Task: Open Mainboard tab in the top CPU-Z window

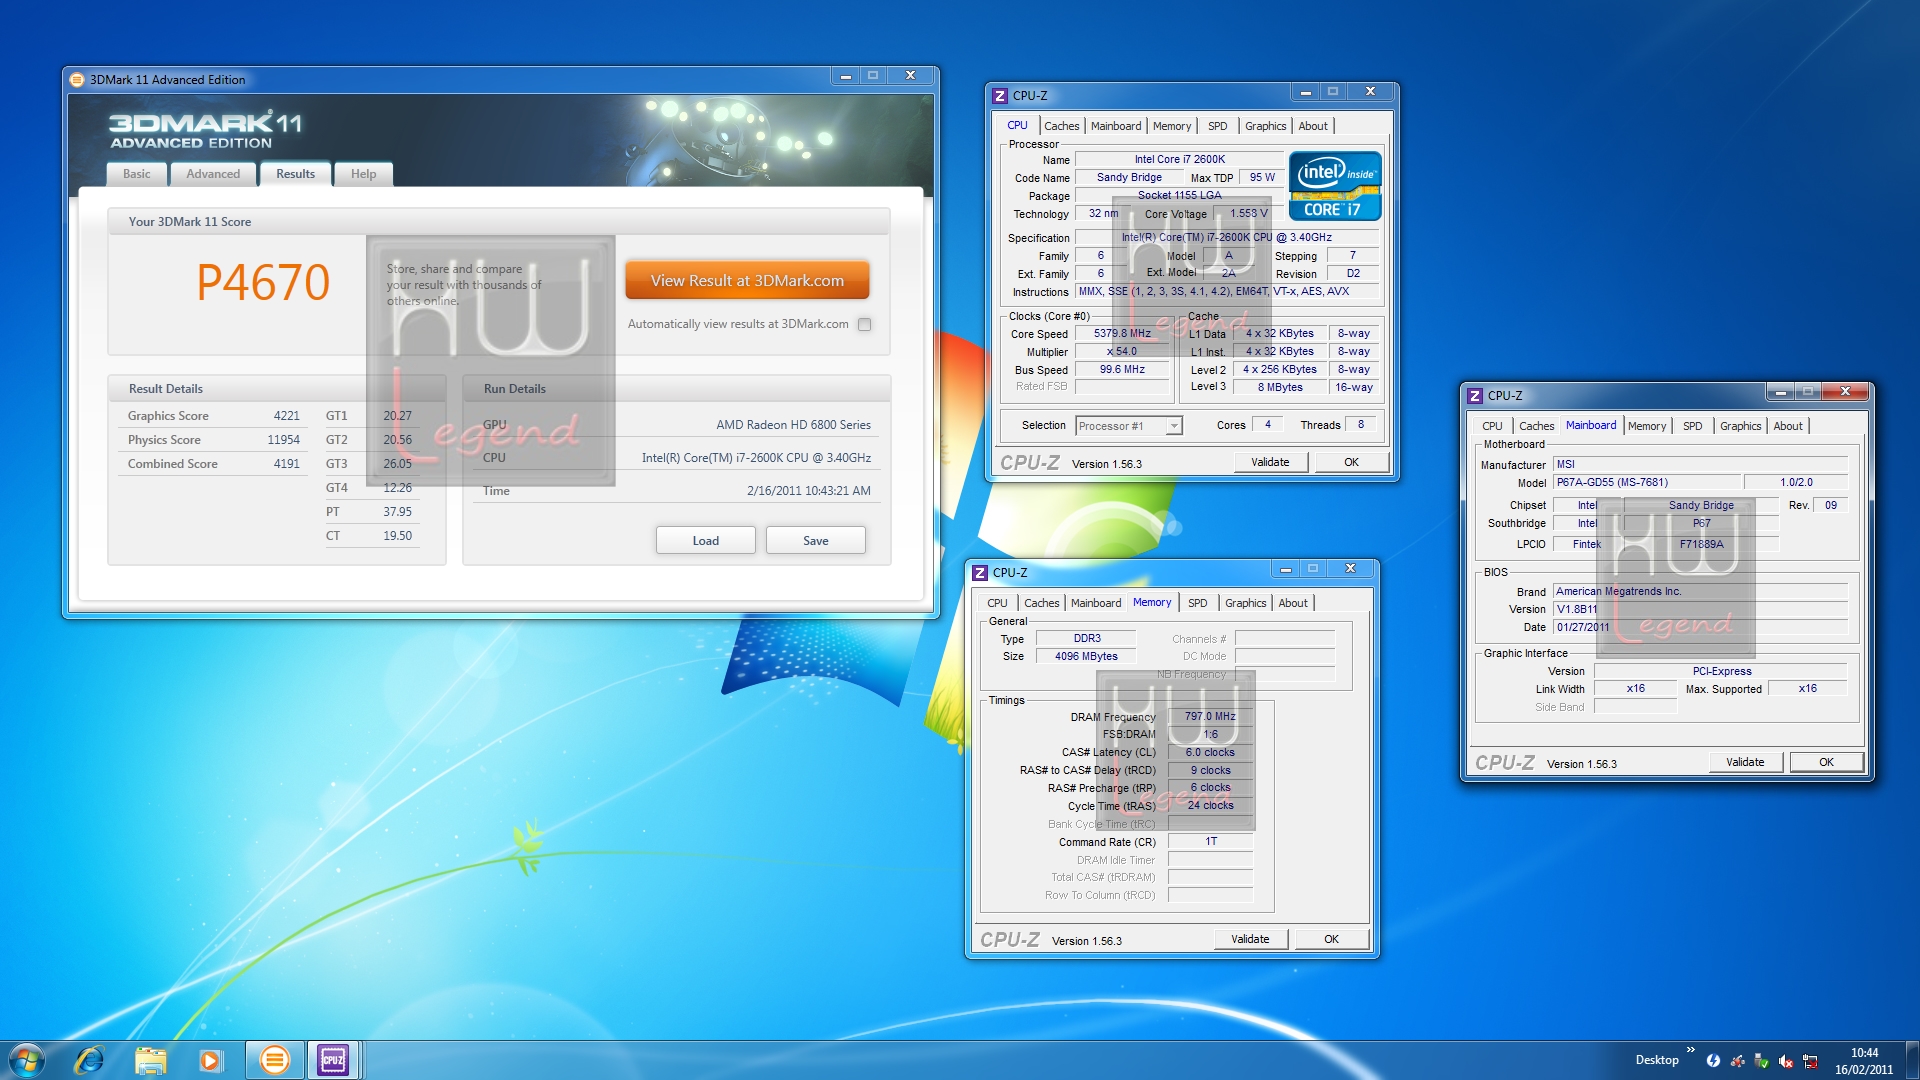Action: [1115, 126]
